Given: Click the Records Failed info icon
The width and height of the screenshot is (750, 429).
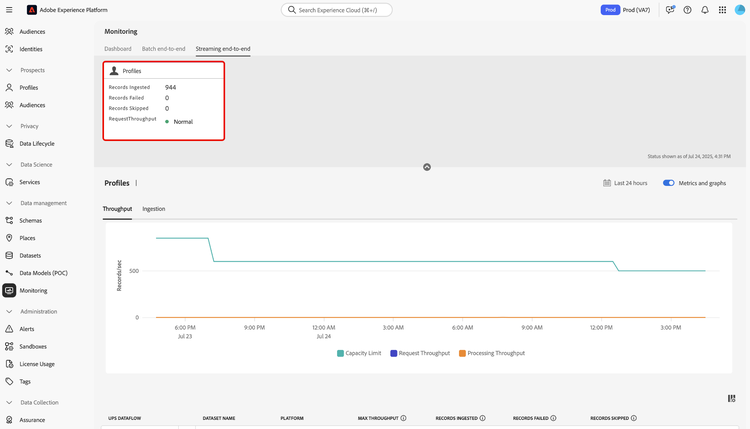Looking at the screenshot, I should point(553,418).
